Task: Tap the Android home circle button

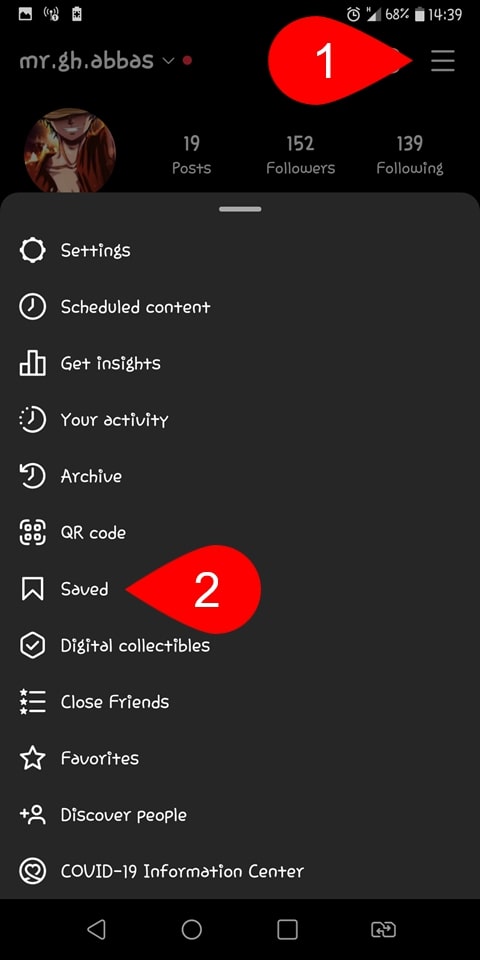Action: click(192, 929)
